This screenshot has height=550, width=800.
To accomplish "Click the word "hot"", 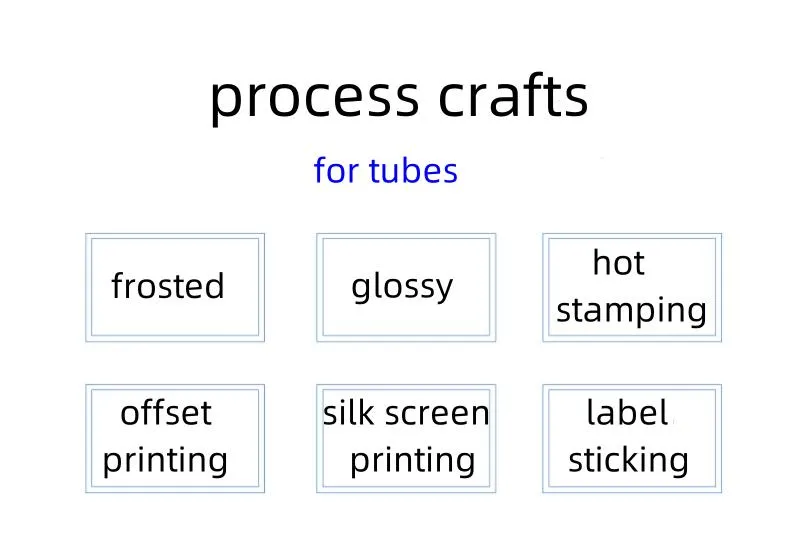I will tap(618, 263).
